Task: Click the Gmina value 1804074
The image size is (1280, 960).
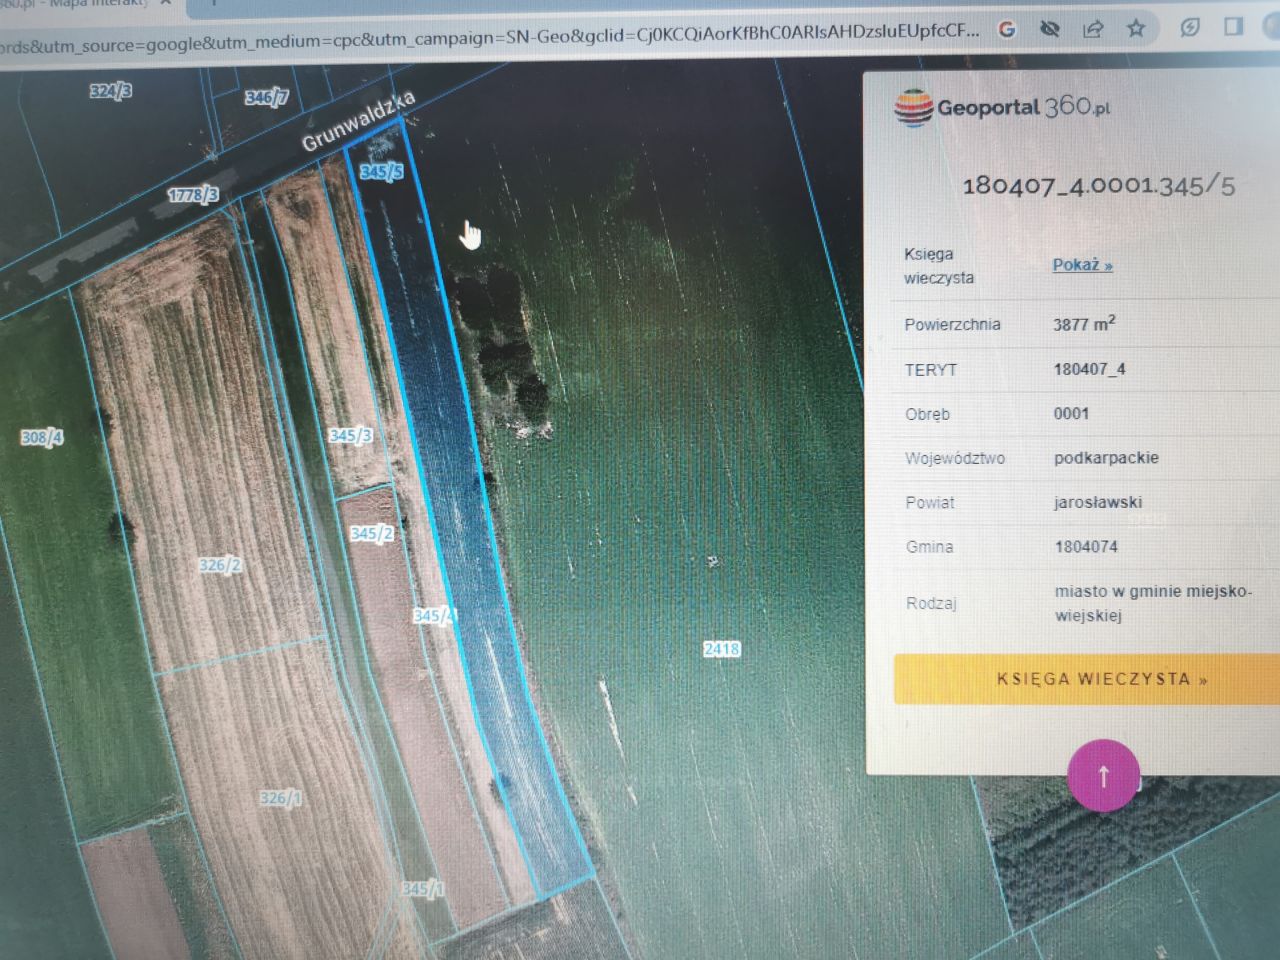Action: pos(1086,547)
